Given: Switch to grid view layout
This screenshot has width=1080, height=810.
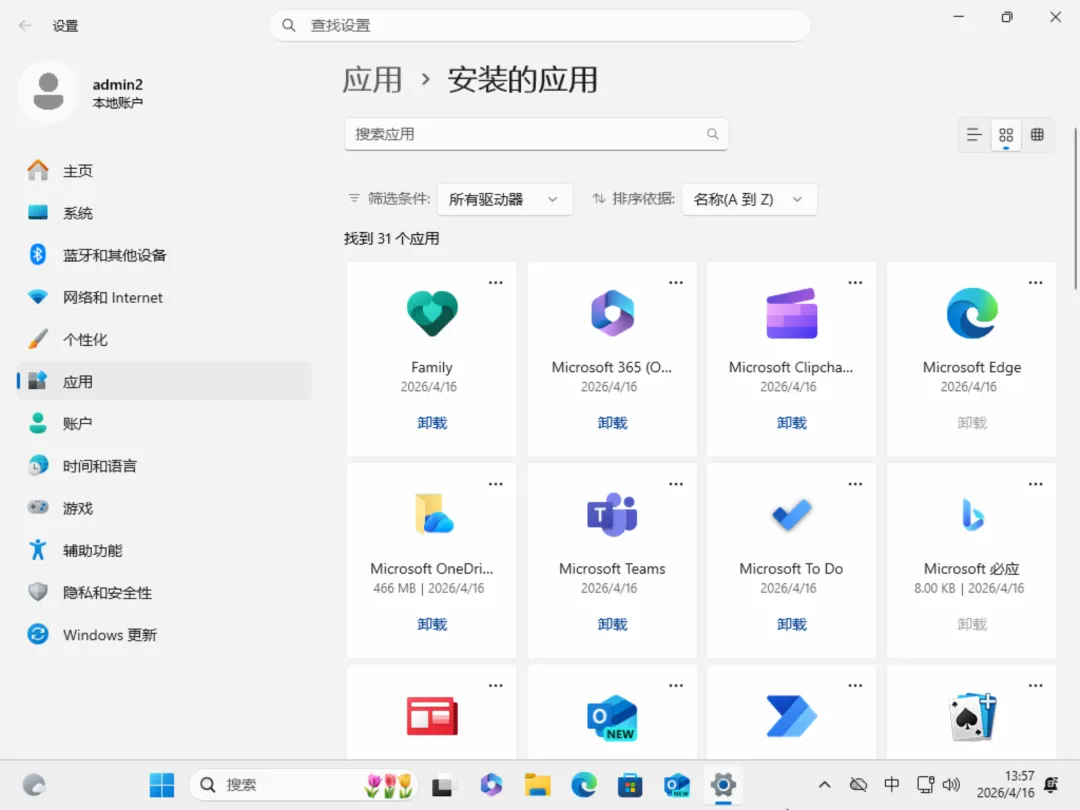Looking at the screenshot, I should (x=1006, y=135).
